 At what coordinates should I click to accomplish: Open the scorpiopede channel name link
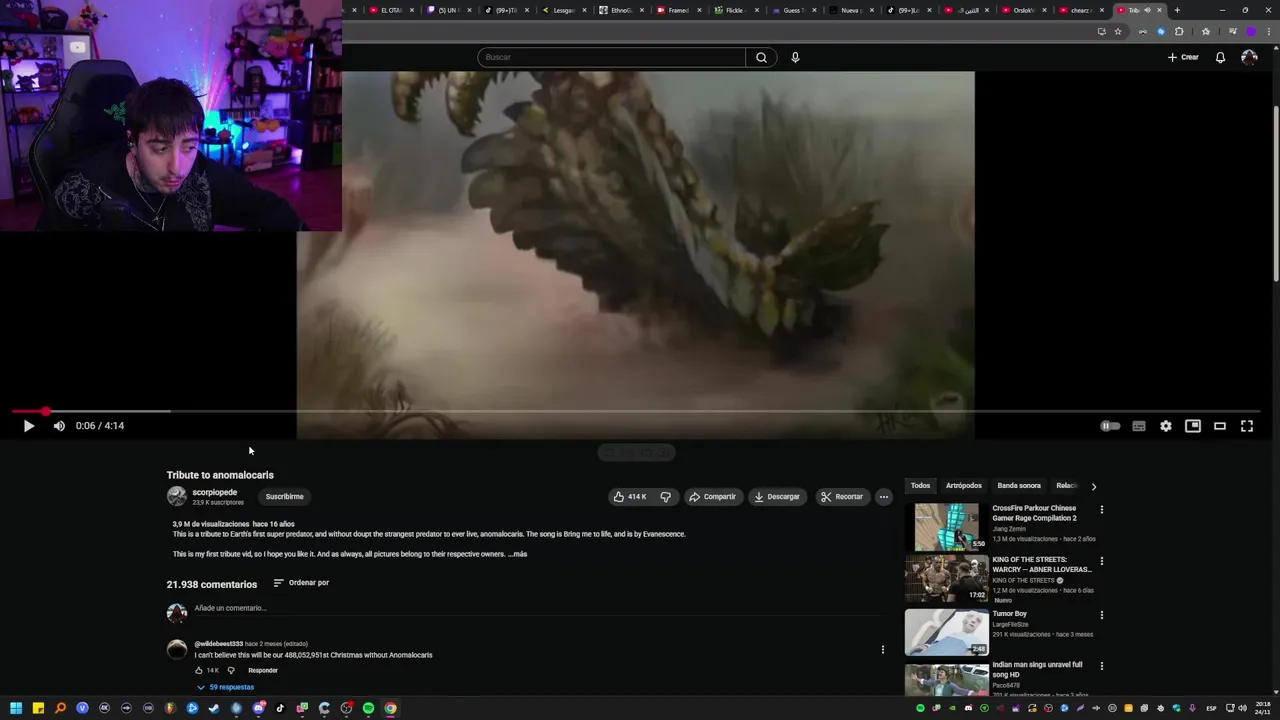coord(214,492)
